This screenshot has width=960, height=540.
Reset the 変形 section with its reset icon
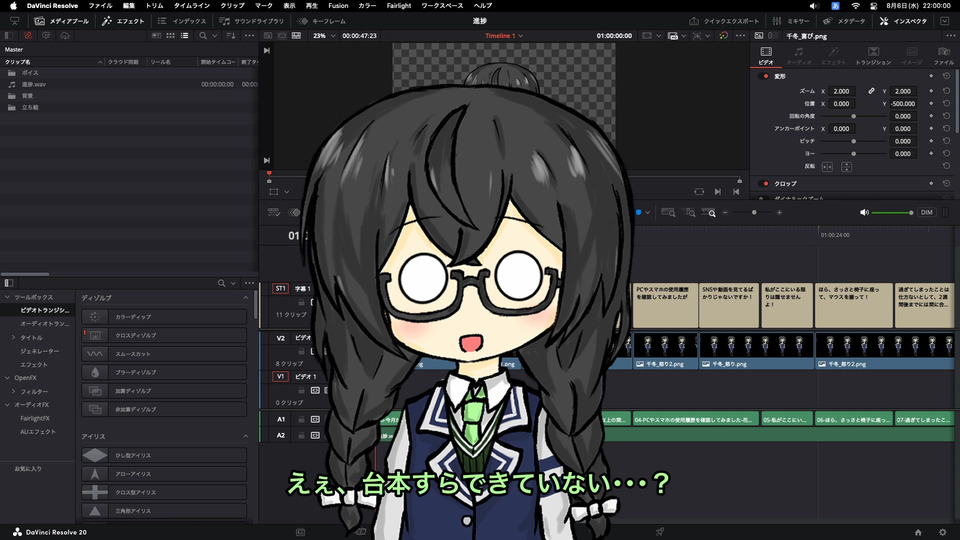pyautogui.click(x=947, y=76)
